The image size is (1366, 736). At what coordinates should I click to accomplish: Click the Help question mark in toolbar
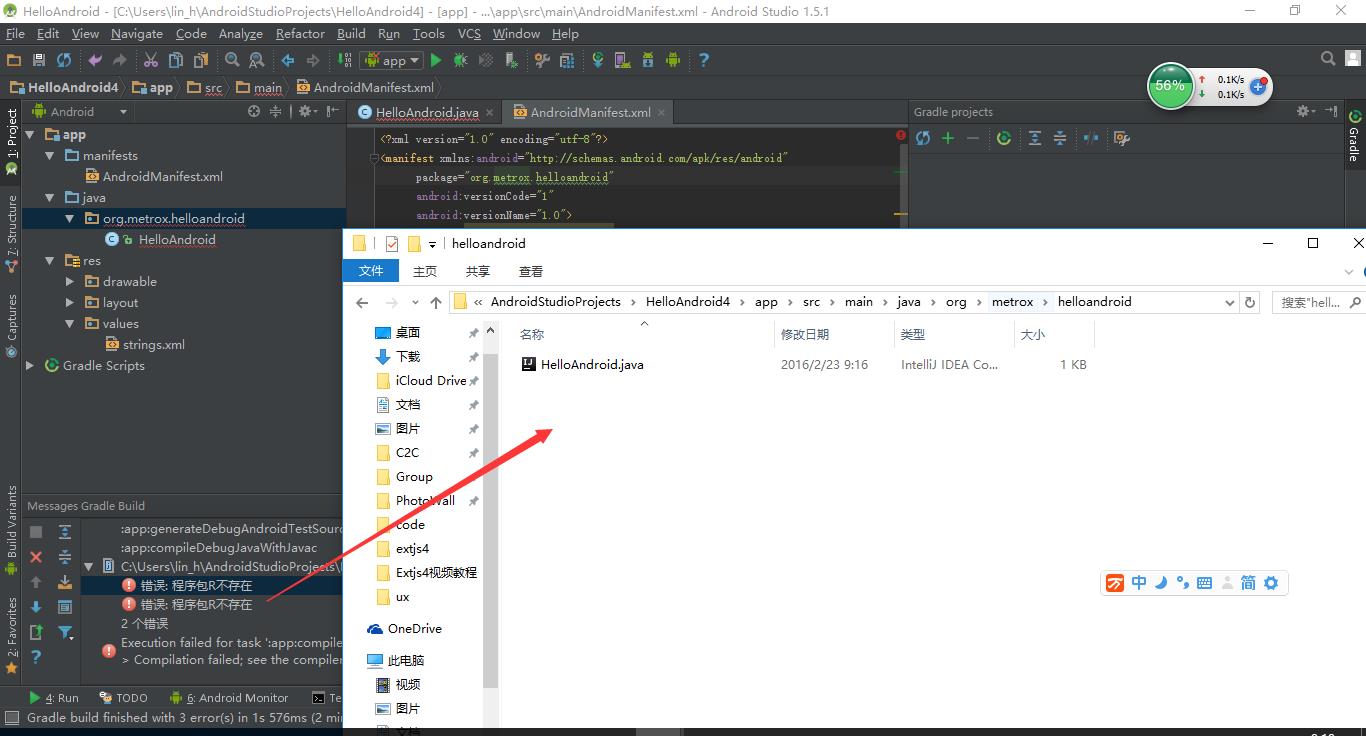tap(704, 60)
